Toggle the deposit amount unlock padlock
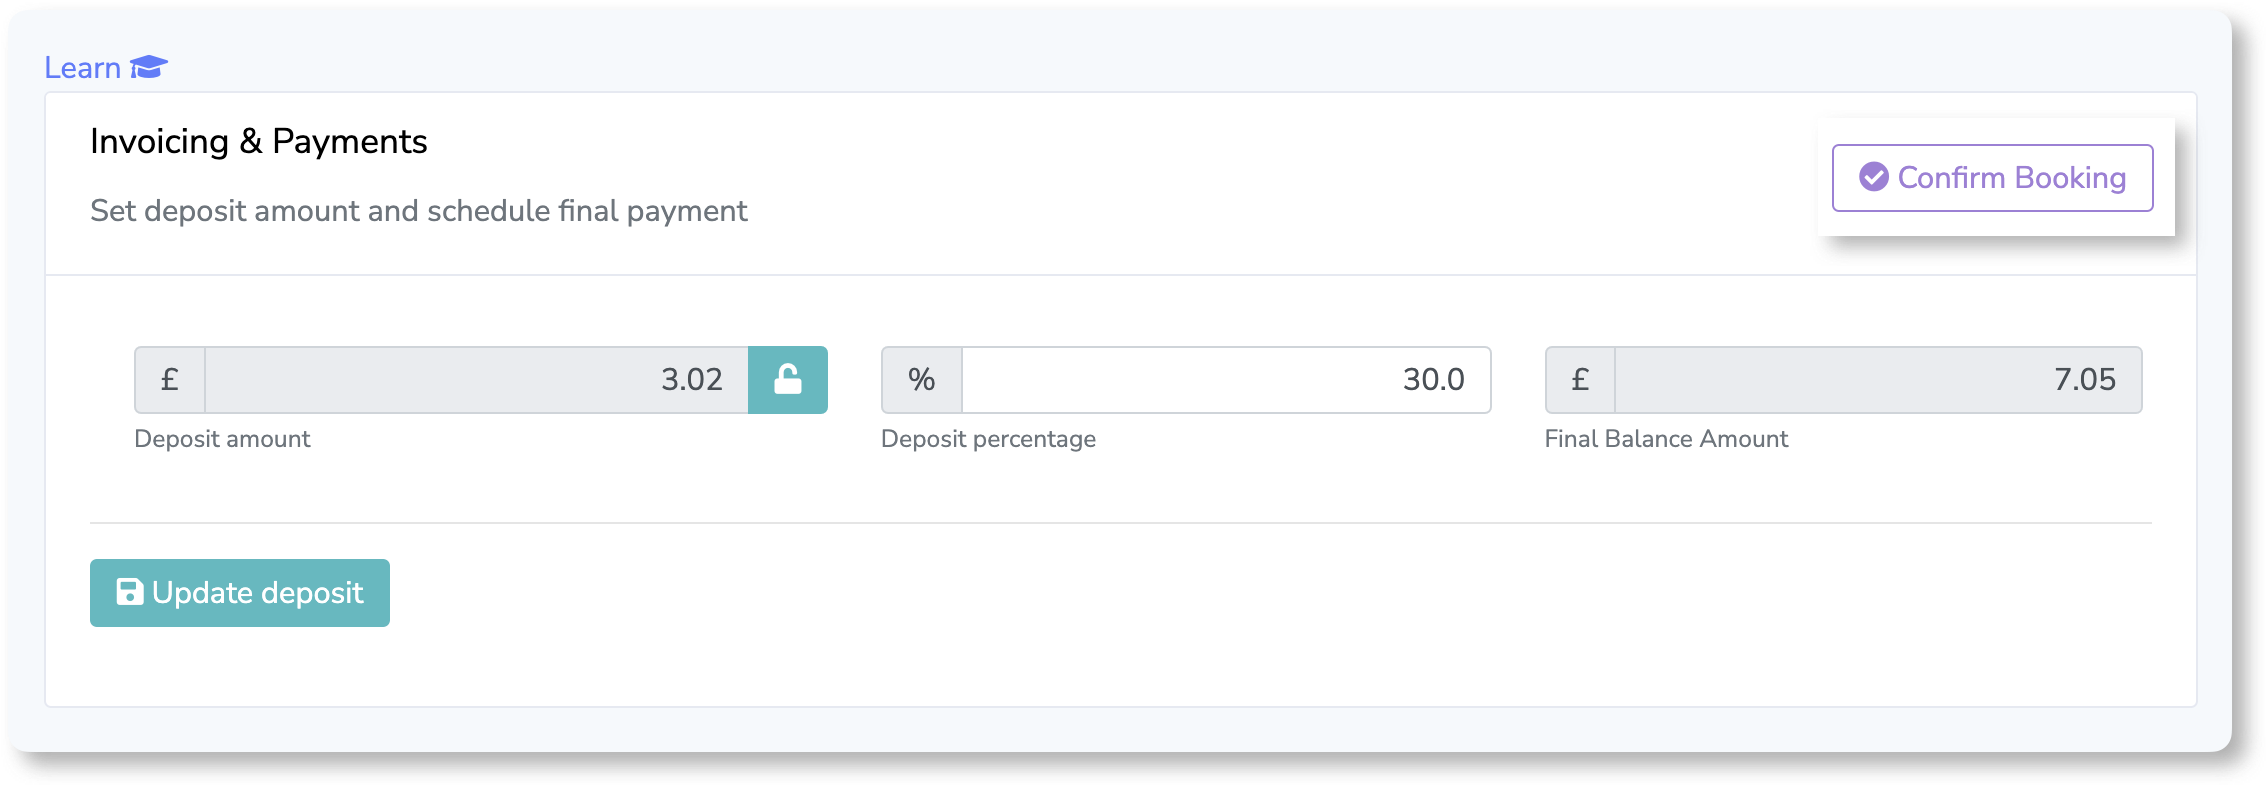Screen dimensions: 2268x786 [x=788, y=380]
